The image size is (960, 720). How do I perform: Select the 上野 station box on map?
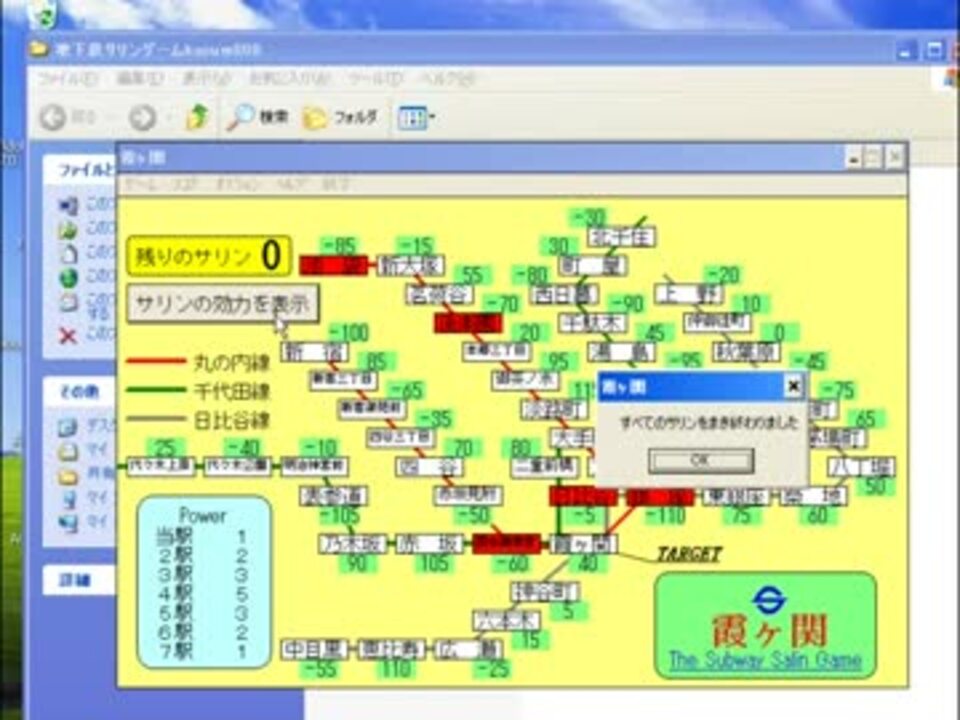pyautogui.click(x=688, y=294)
